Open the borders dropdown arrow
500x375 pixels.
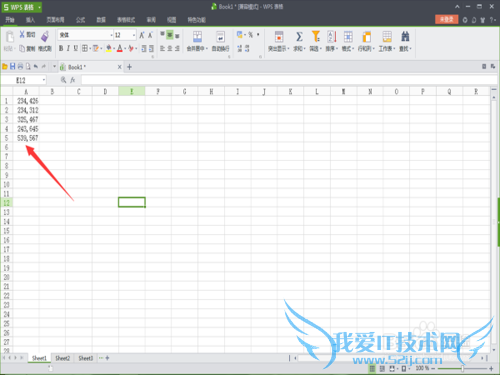click(90, 49)
